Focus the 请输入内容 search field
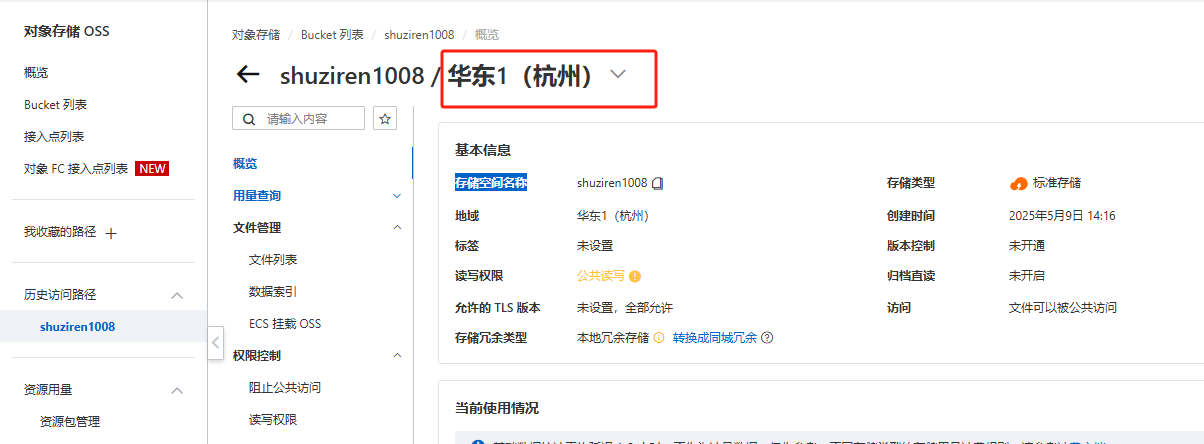 (299, 119)
